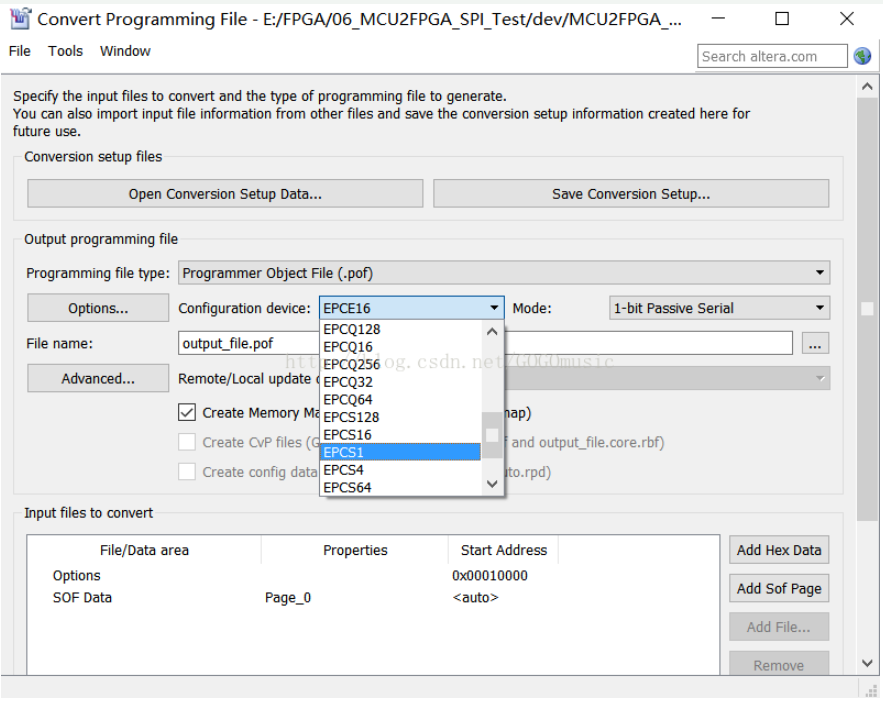Select EPCS128 in the device list
Viewport: 883px width, 701px height.
[x=400, y=417]
